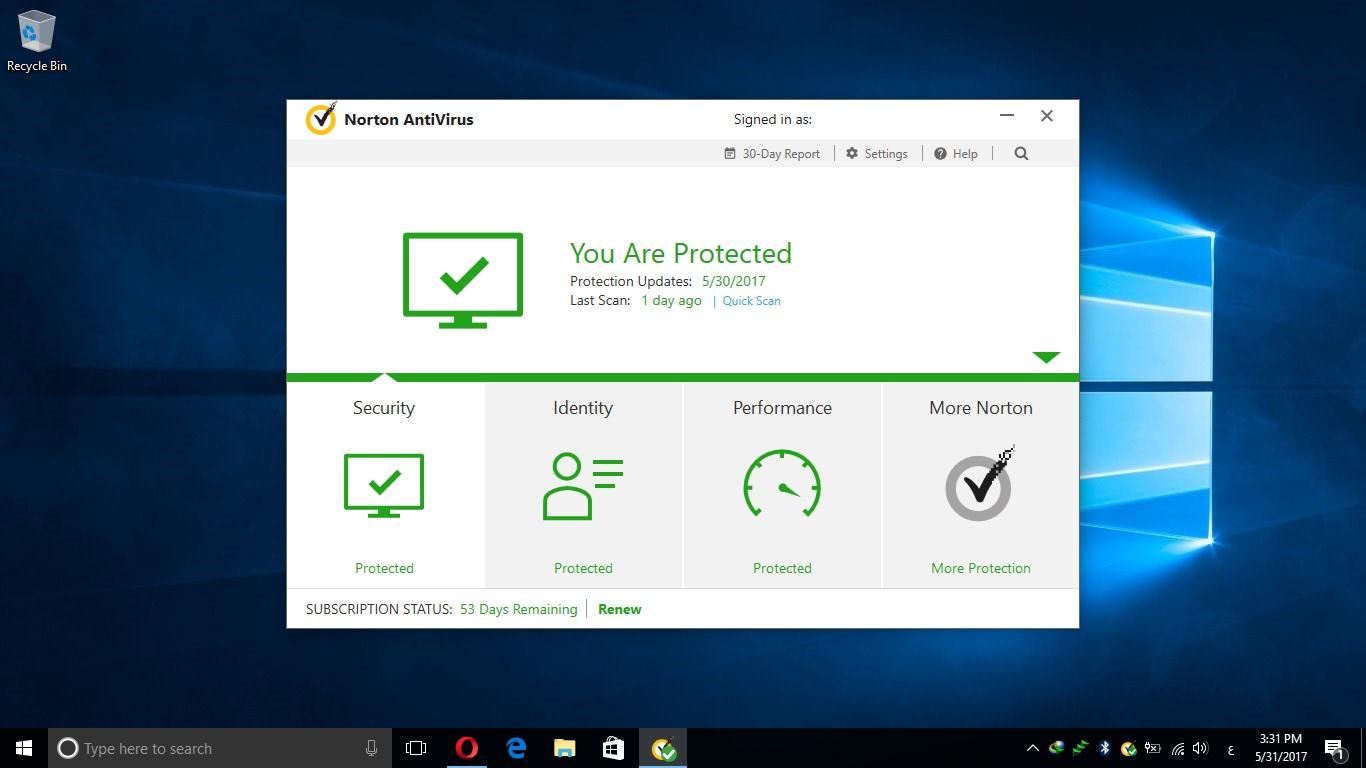Open the Help menu
The height and width of the screenshot is (768, 1366).
[x=956, y=154]
